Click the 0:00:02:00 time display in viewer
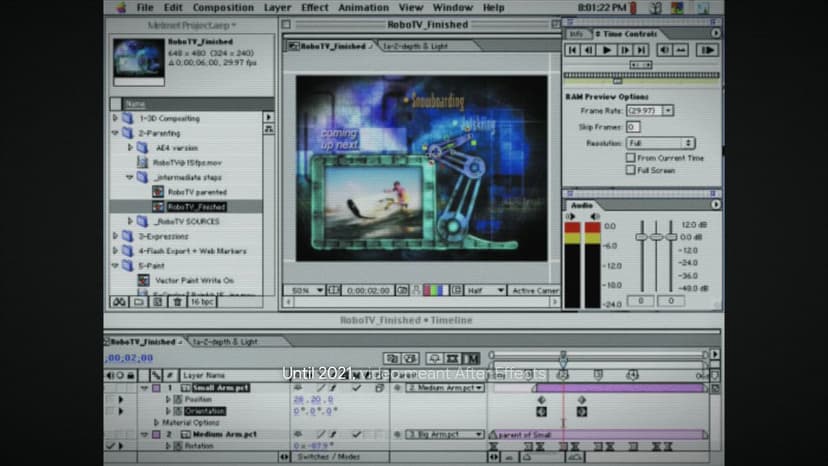The height and width of the screenshot is (466, 828). click(x=368, y=290)
